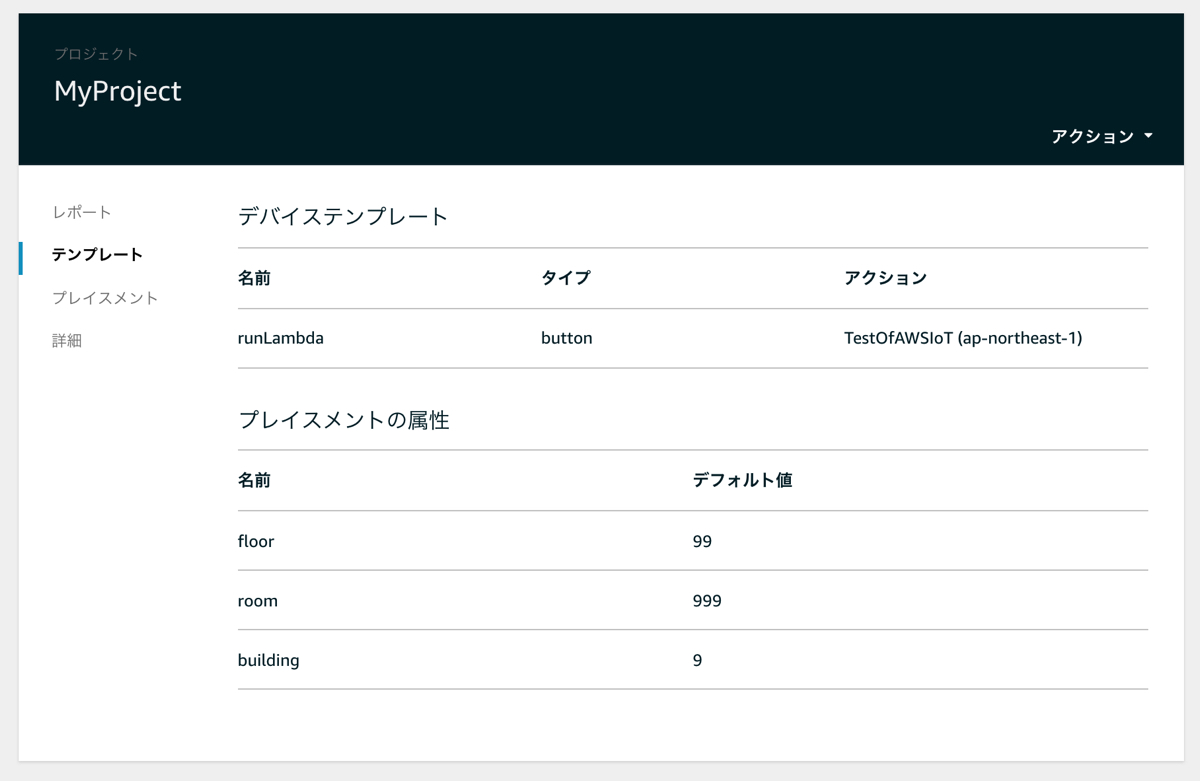Select the テンプレート sidebar tab

point(97,255)
